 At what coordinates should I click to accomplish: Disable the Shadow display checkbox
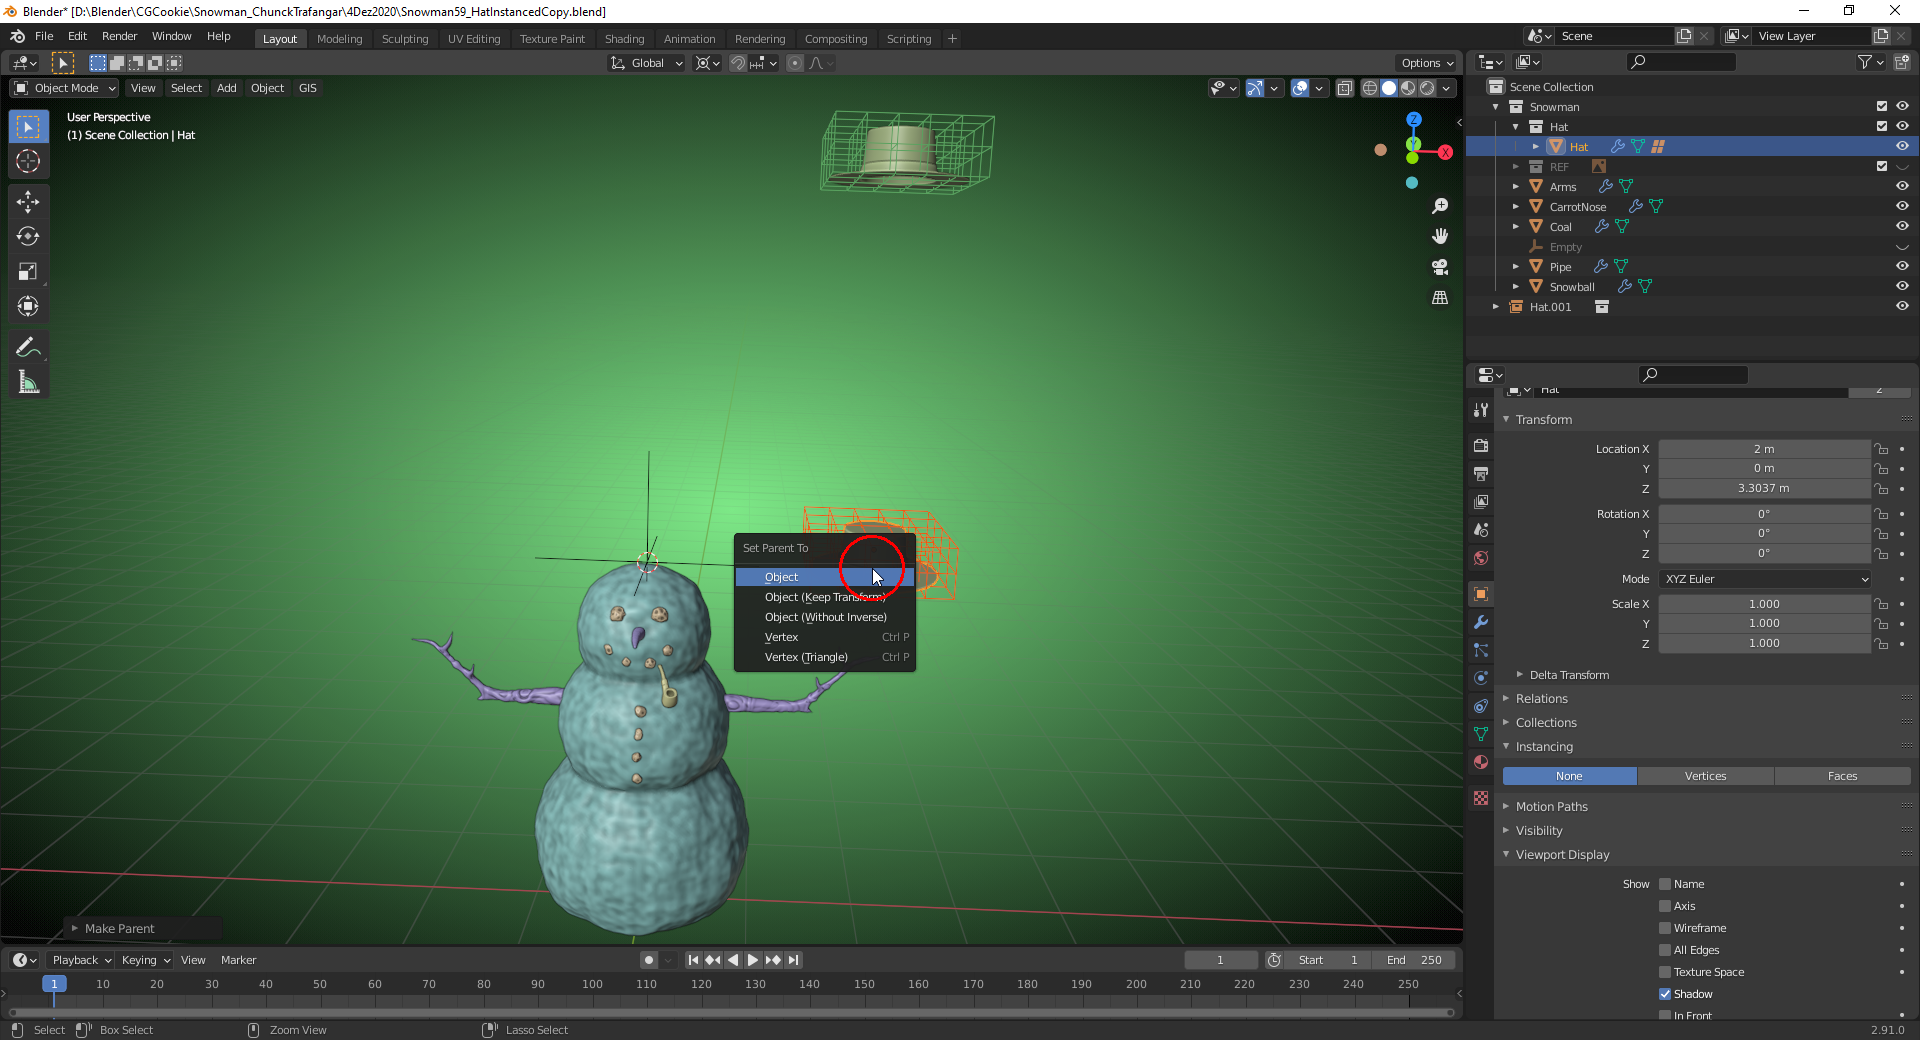coord(1665,994)
